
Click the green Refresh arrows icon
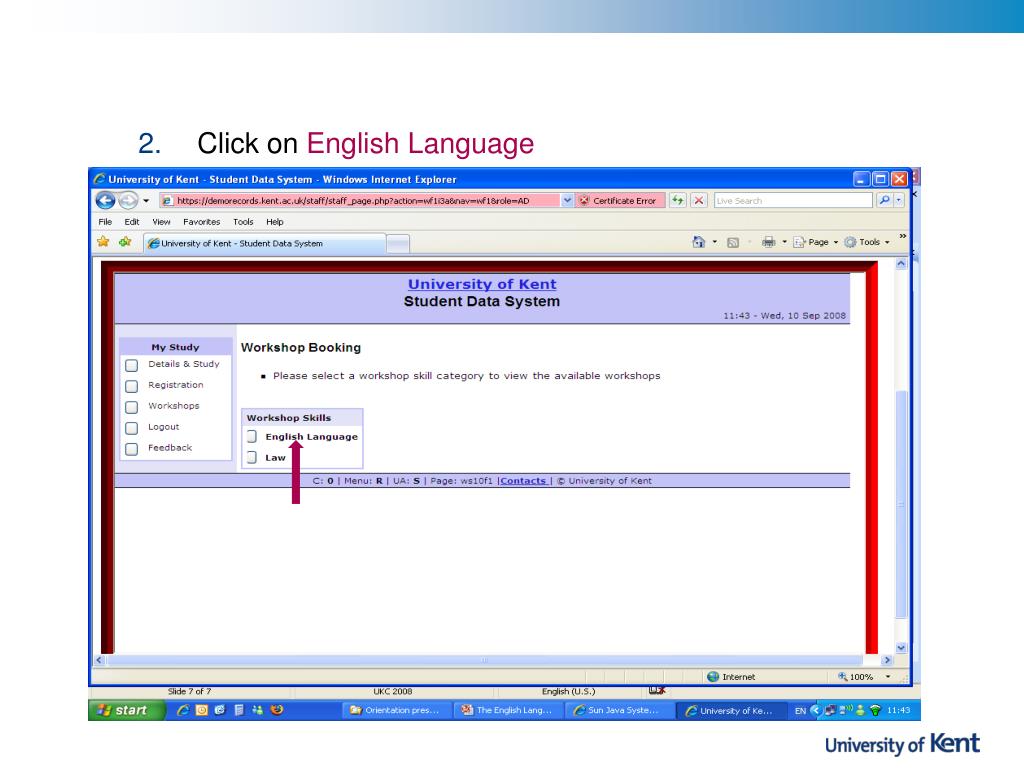coord(678,200)
